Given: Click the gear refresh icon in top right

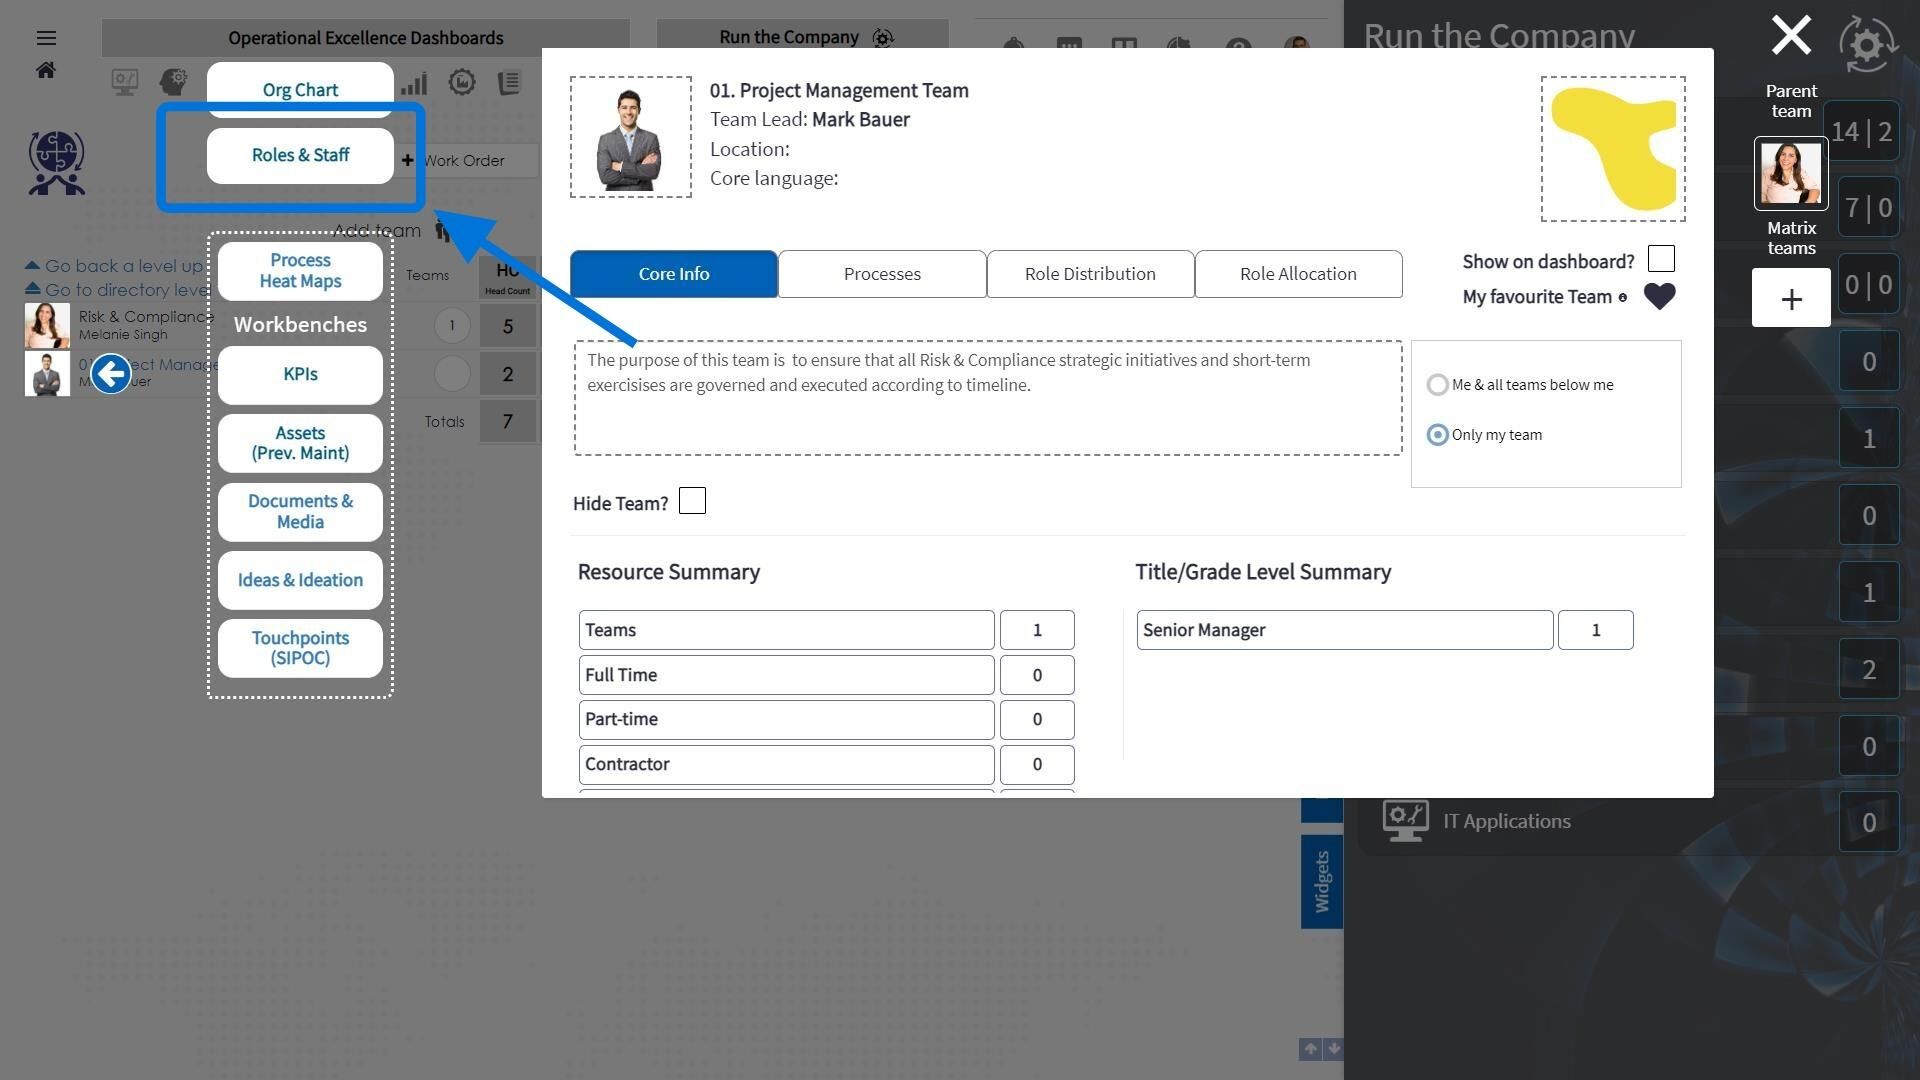Looking at the screenshot, I should pyautogui.click(x=1868, y=44).
